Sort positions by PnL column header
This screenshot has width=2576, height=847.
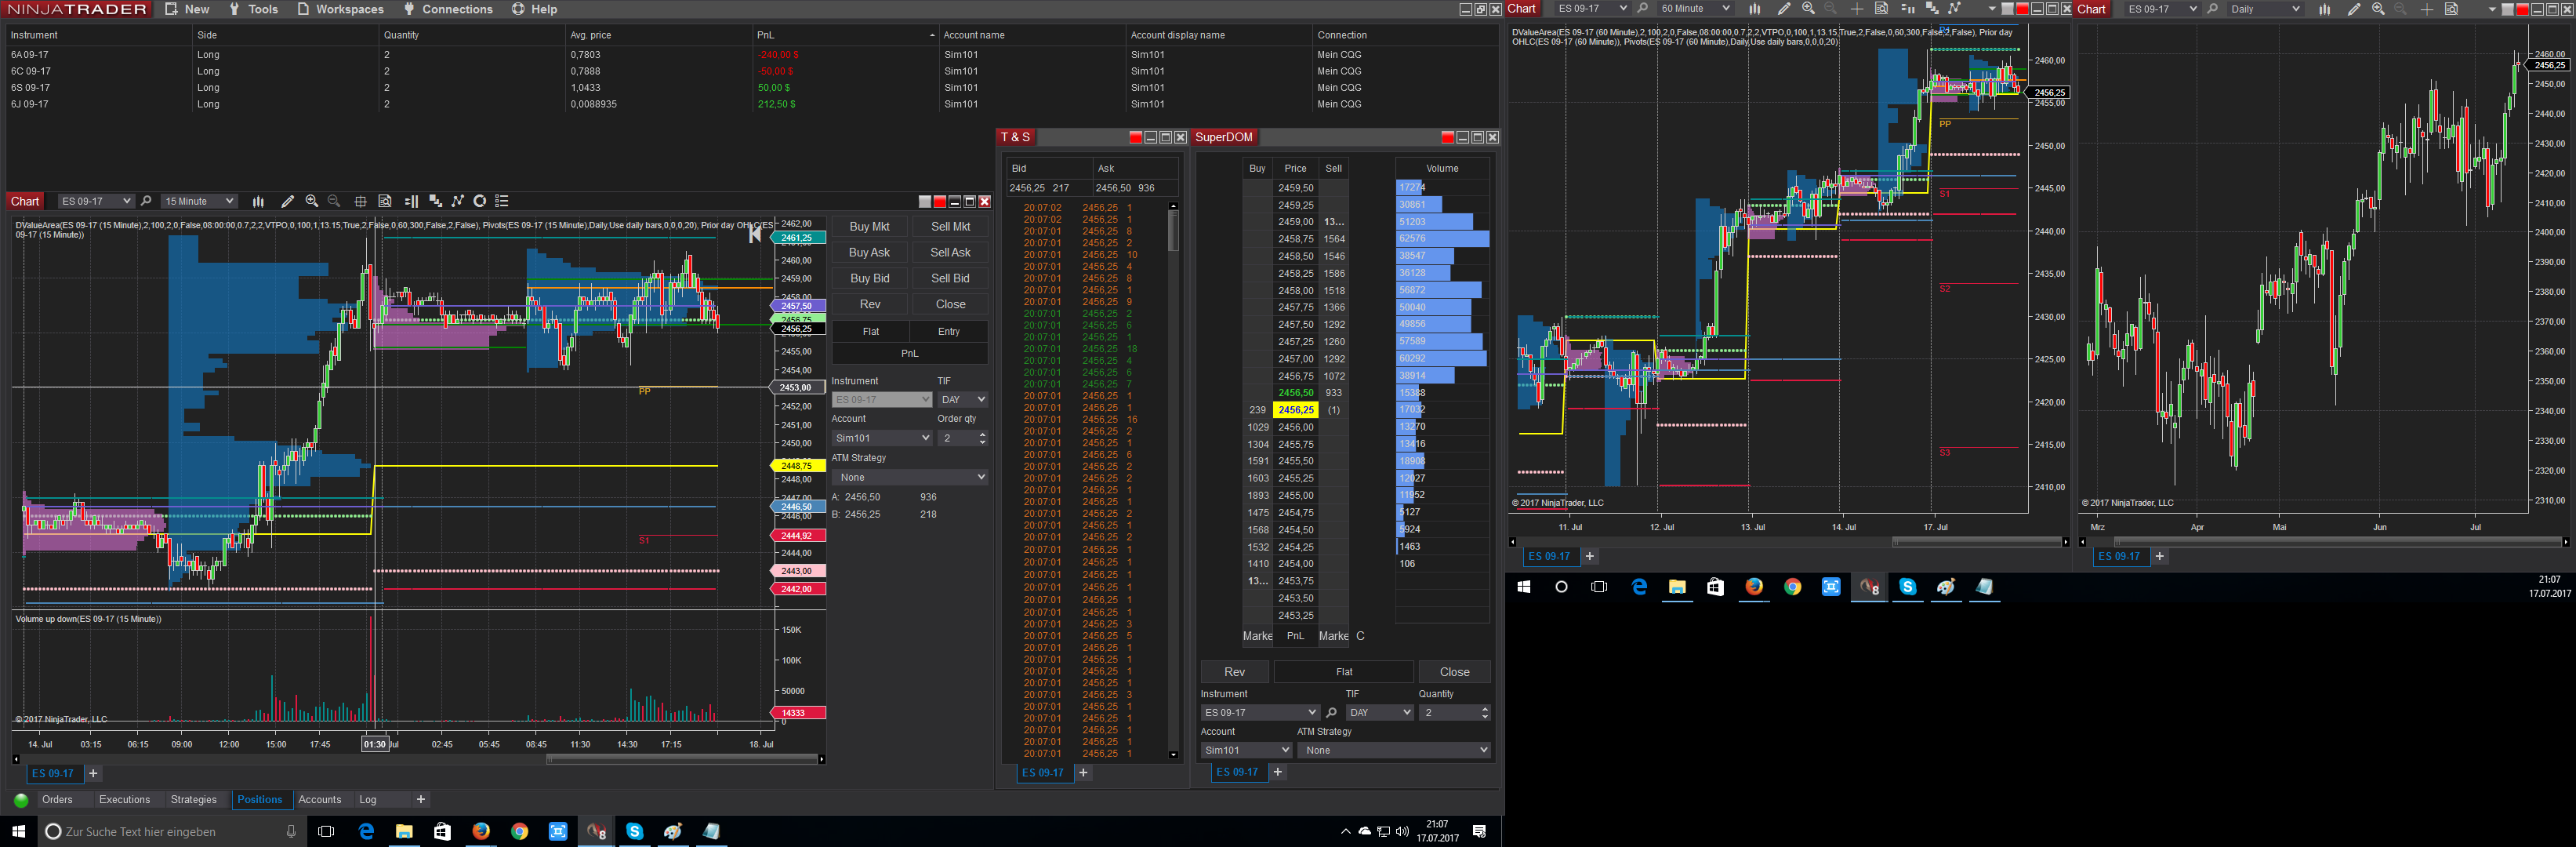pos(844,35)
